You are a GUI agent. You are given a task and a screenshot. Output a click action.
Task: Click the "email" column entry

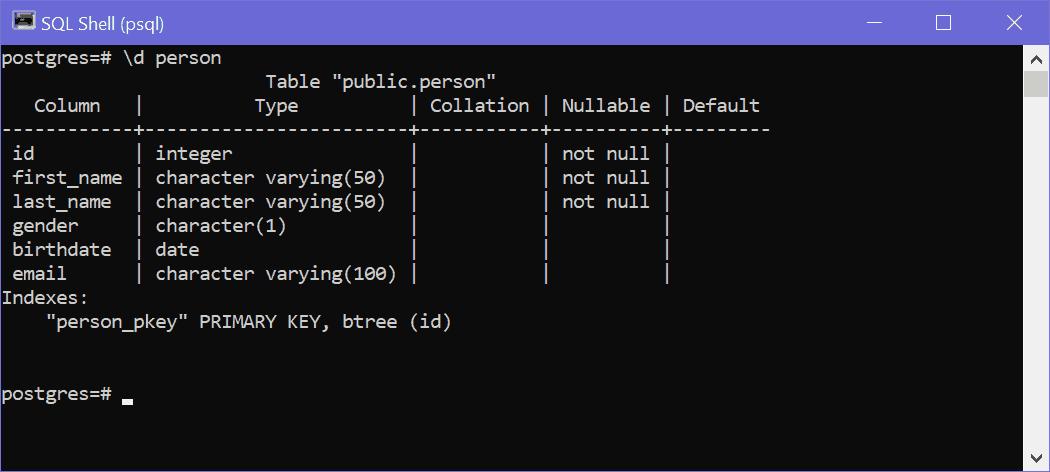(40, 274)
